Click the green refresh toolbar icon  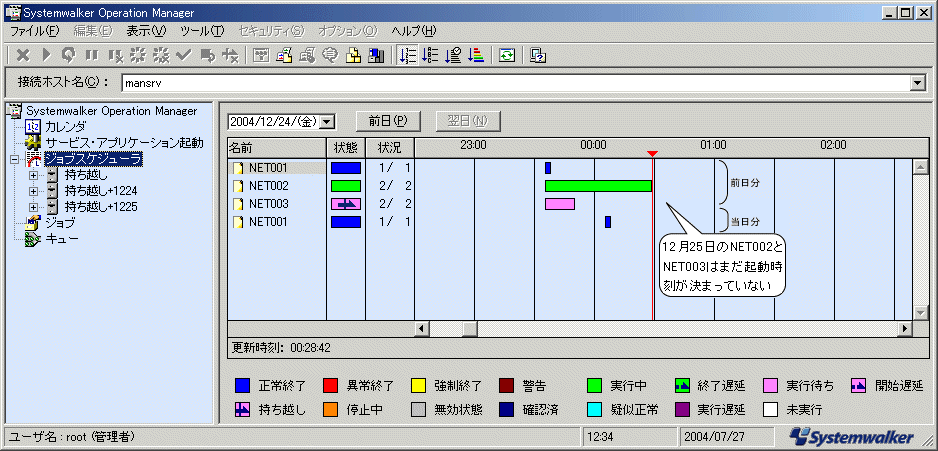pyautogui.click(x=507, y=56)
